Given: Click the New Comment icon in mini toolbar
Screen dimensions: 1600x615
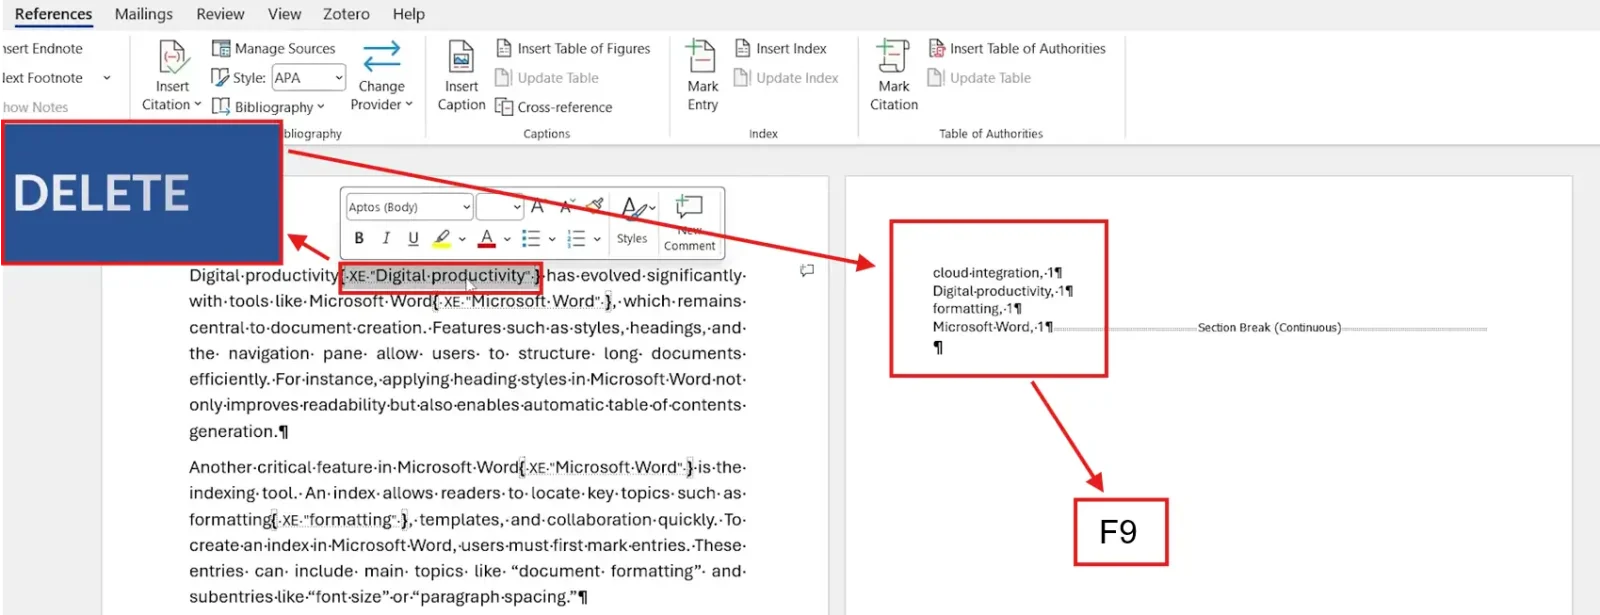Looking at the screenshot, I should point(689,208).
